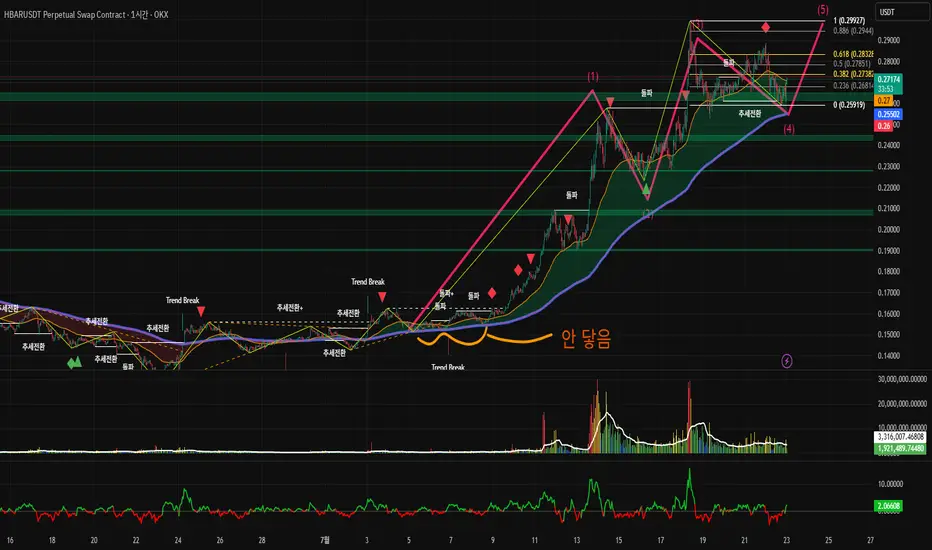Click the green up-triangle marker at wave (2)
Screen dimensions: 932x550
(x=646, y=189)
